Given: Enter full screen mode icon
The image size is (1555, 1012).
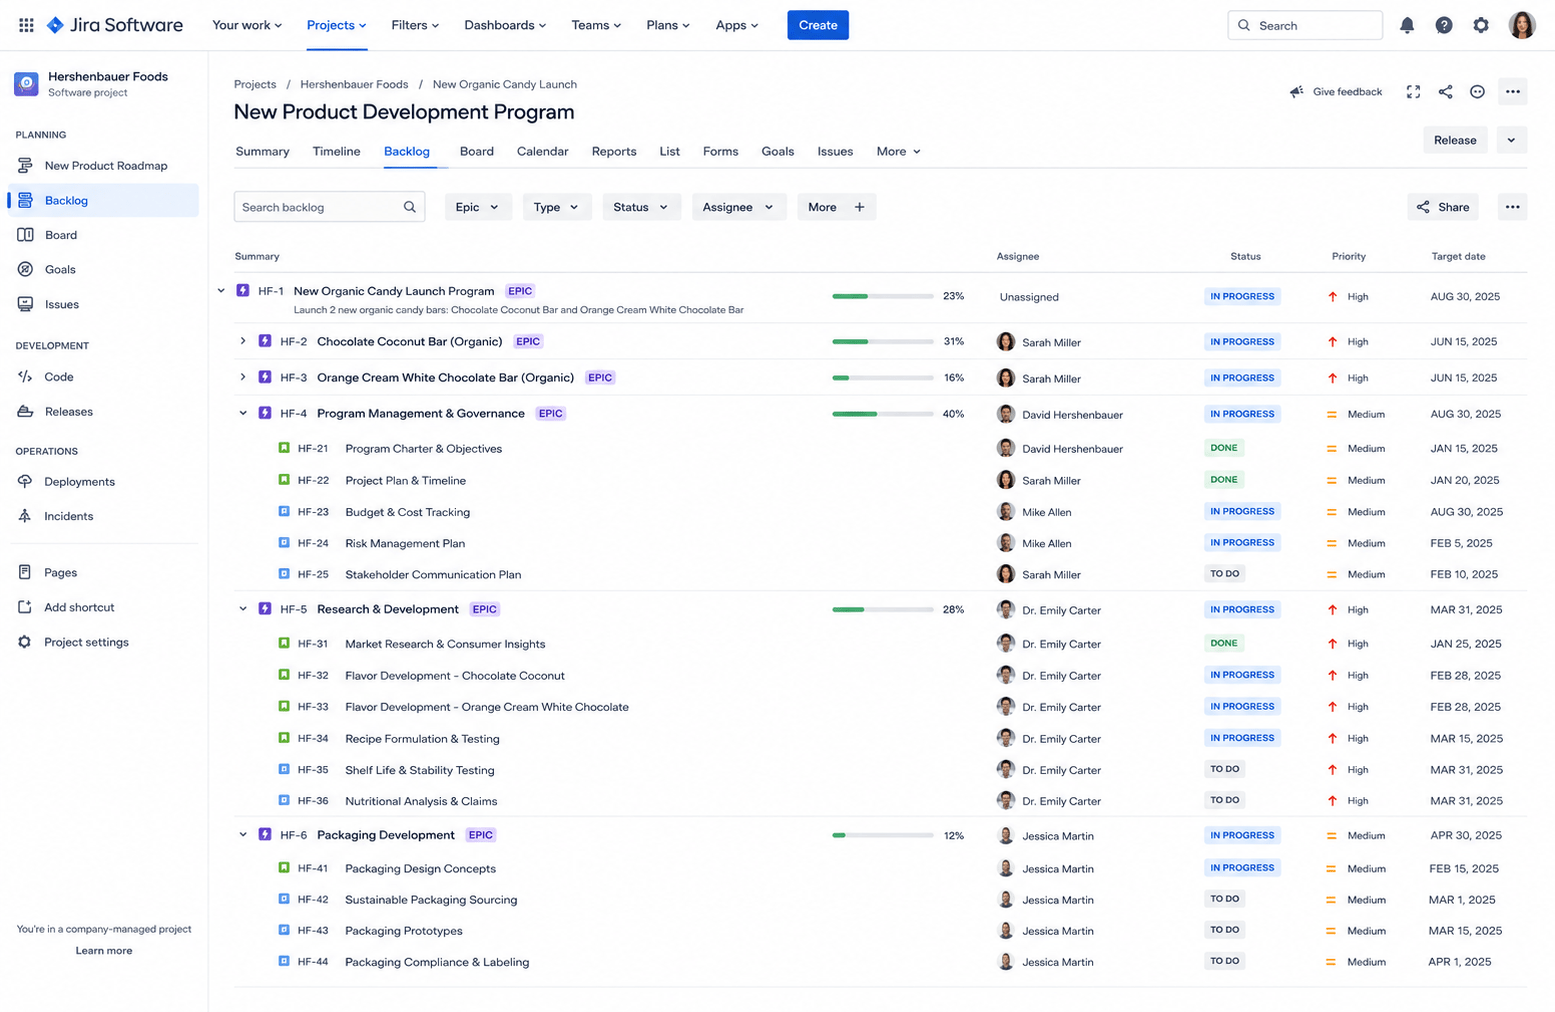Looking at the screenshot, I should (1413, 92).
